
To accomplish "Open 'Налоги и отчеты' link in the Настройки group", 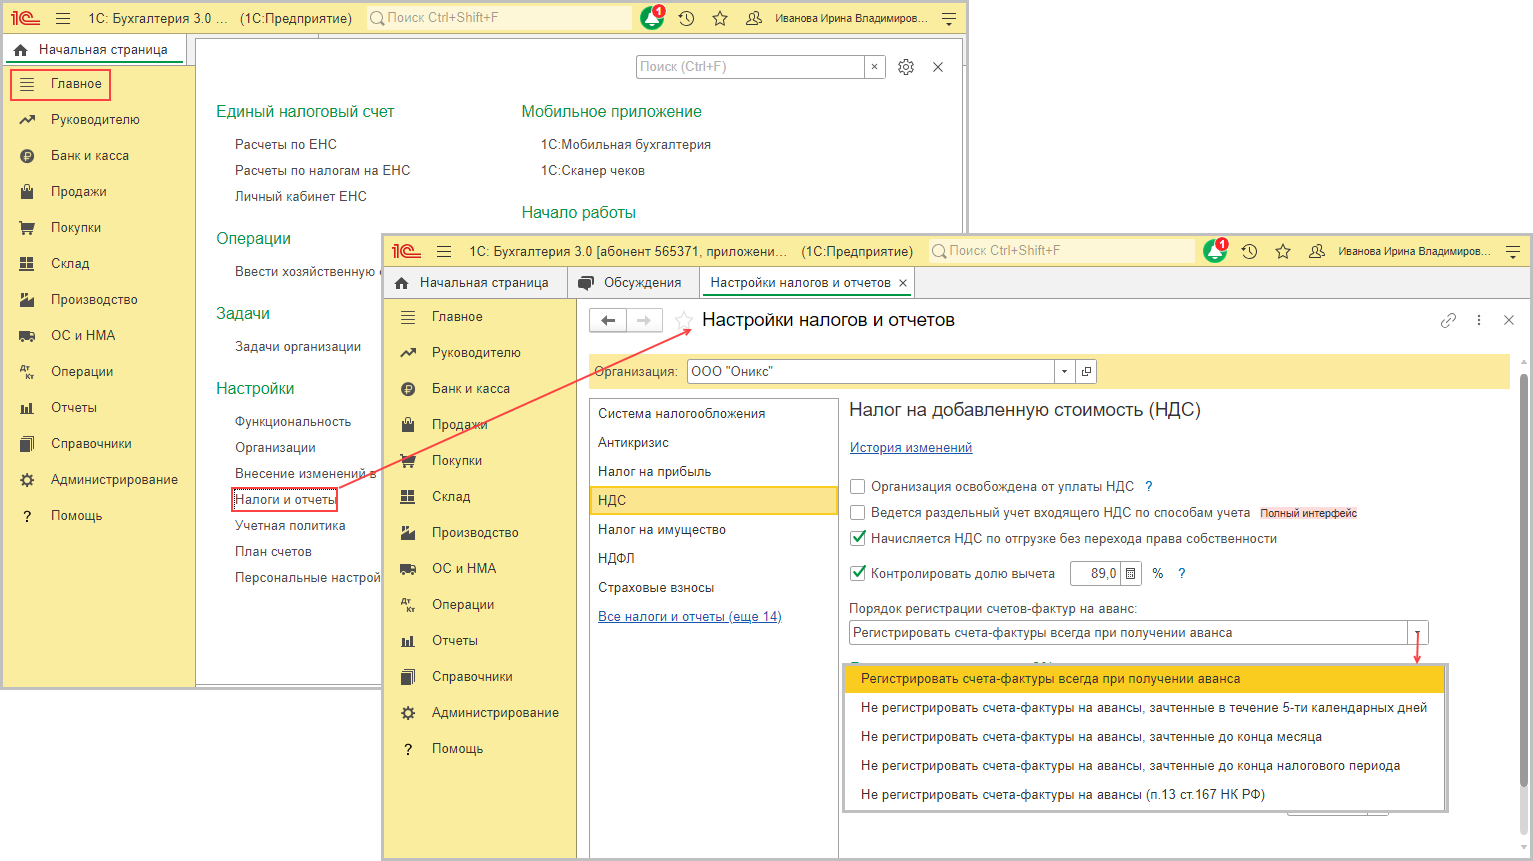I will (285, 500).
